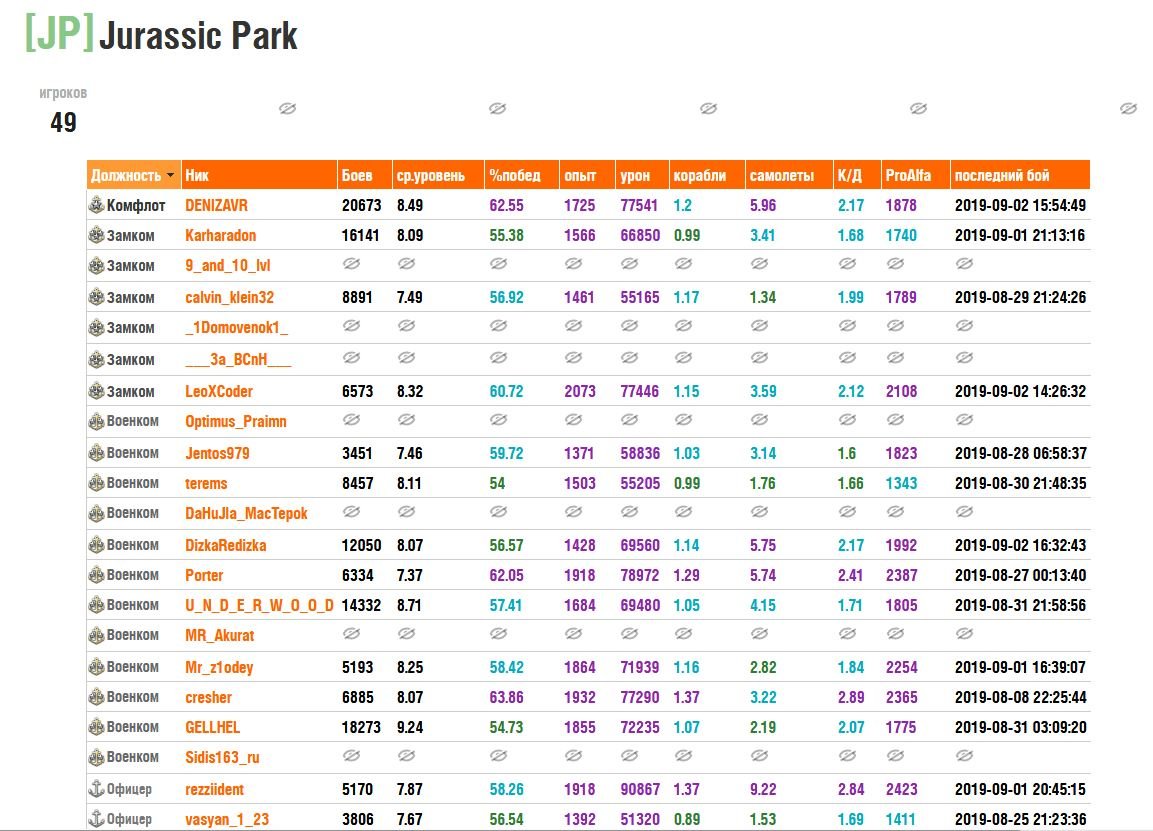Viewport: 1153px width, 831px height.
Task: Click hidden-eye icon in К/Д column for ___3a_BCnH___
Action: (x=847, y=357)
